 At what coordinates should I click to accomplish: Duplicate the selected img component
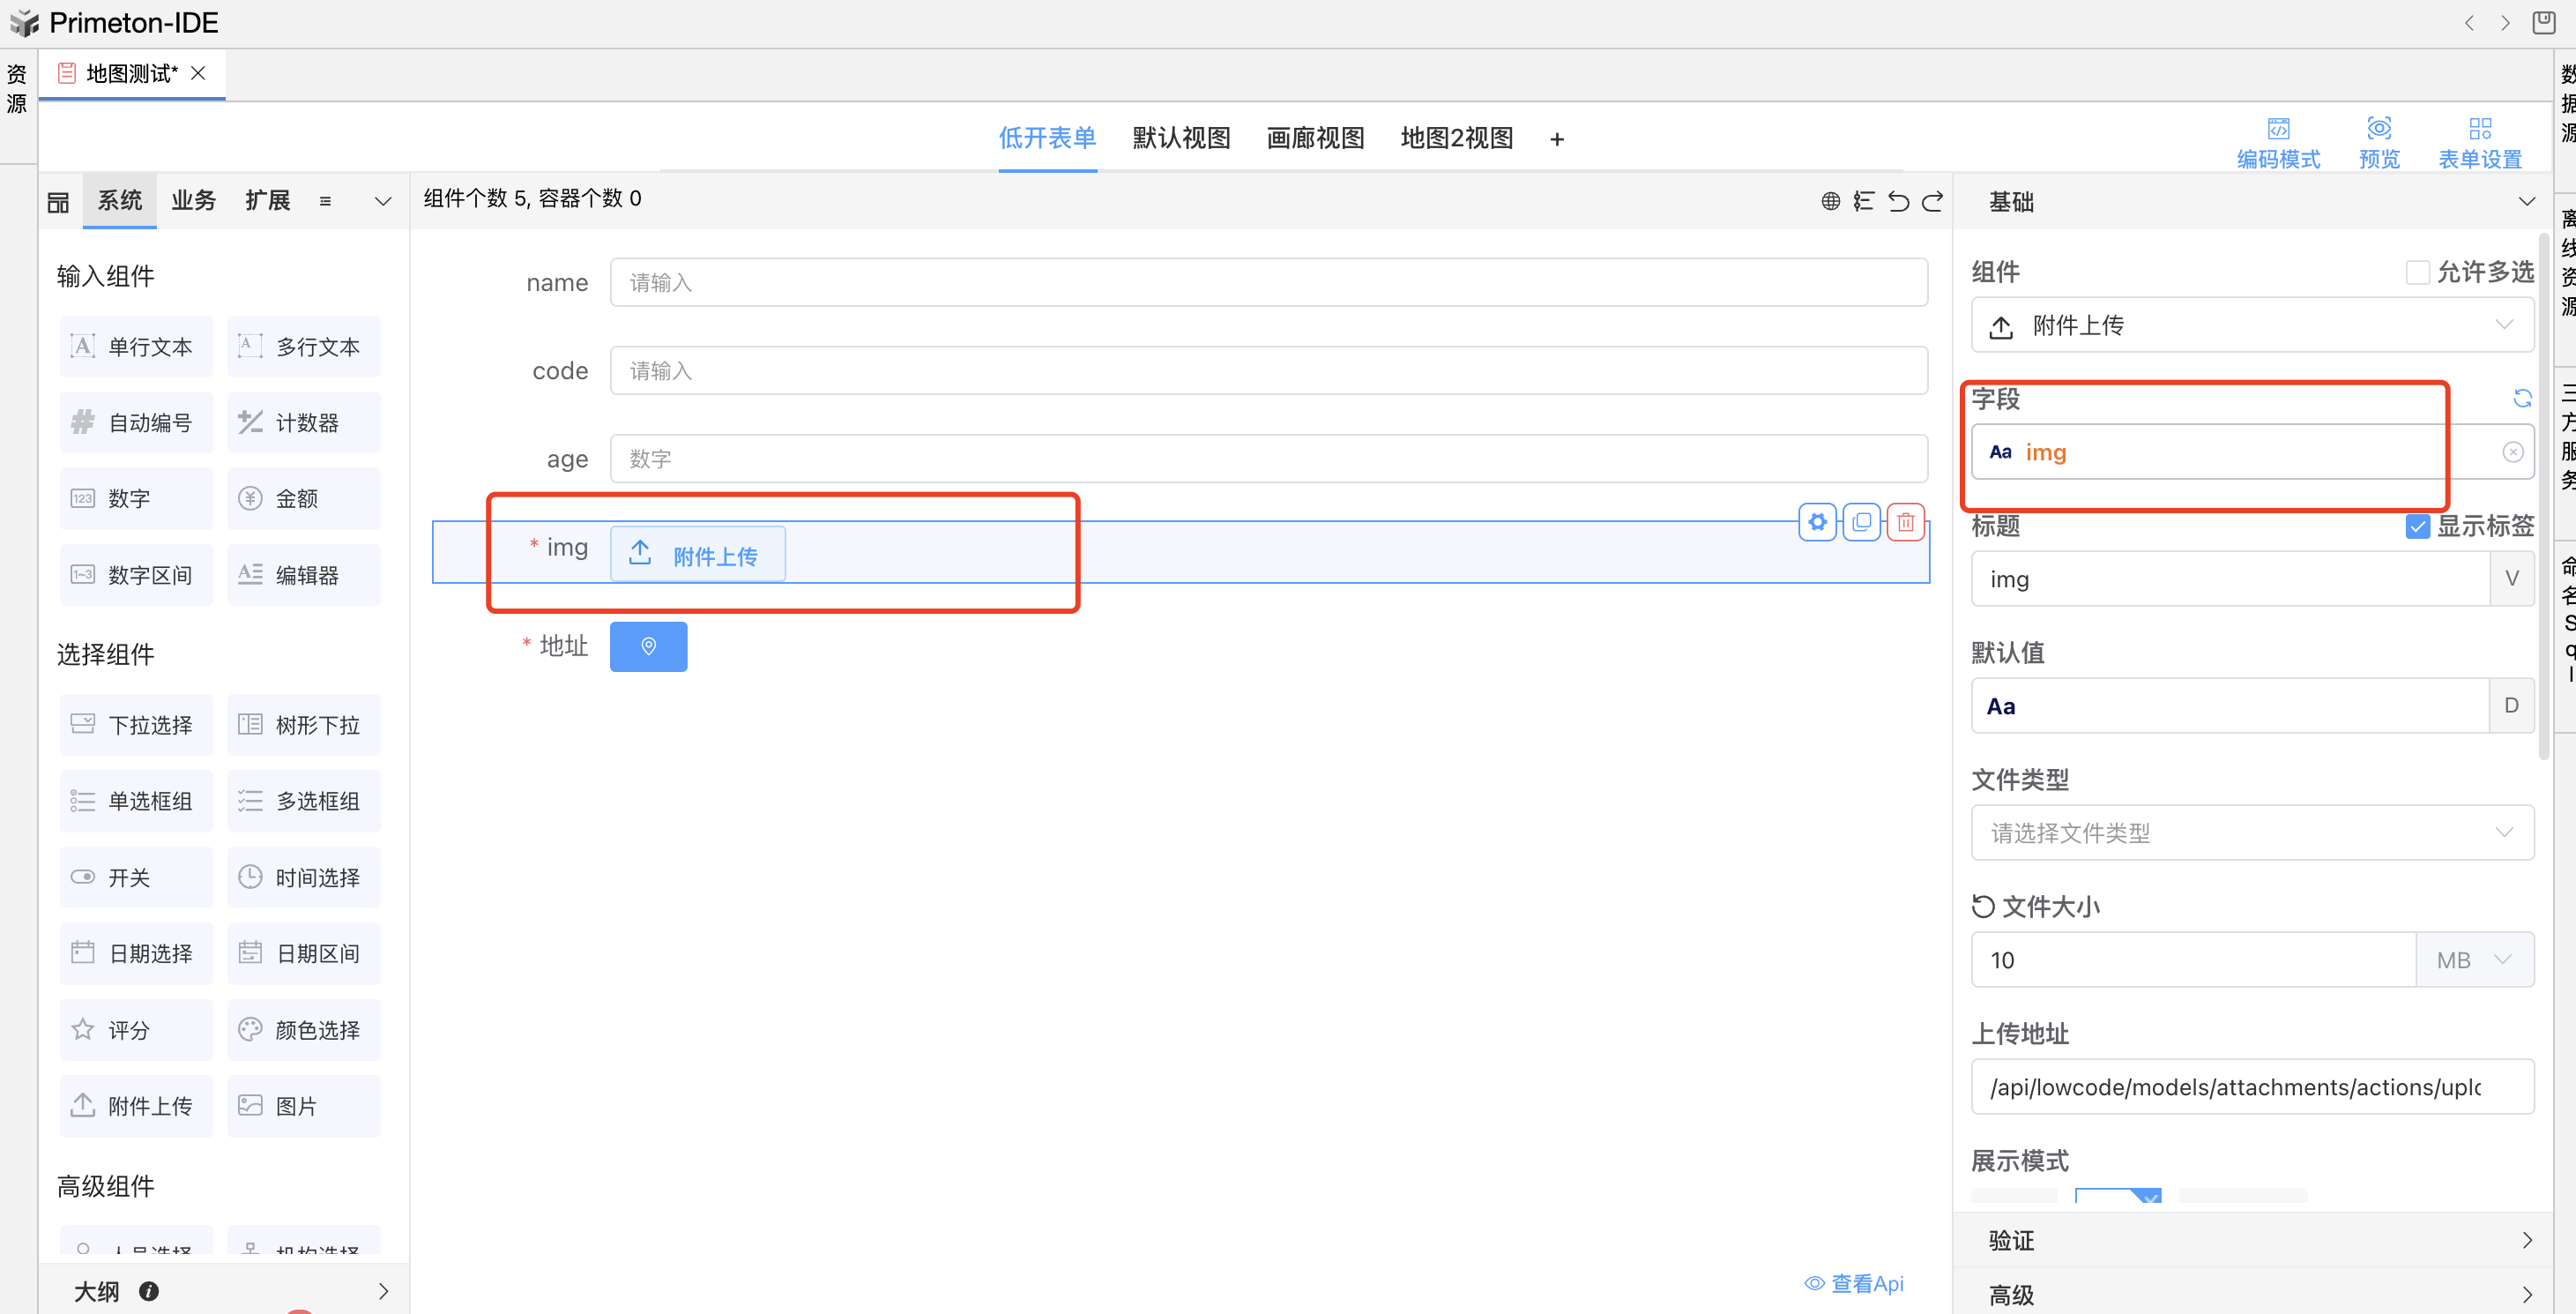1861,522
